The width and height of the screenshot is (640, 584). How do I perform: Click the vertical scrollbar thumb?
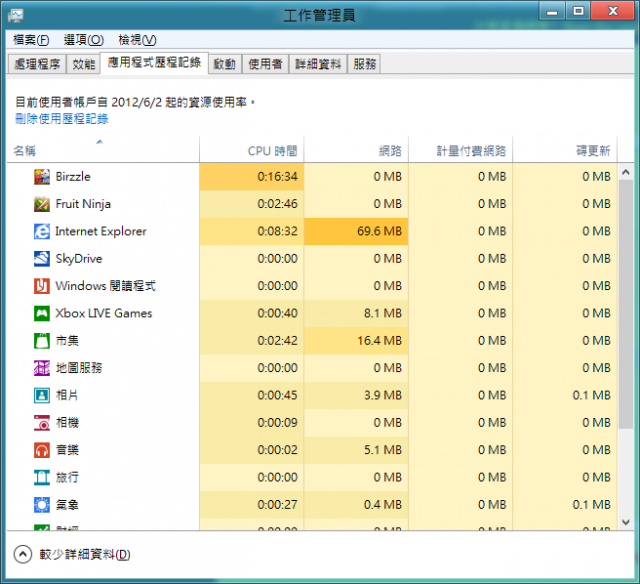pos(626,304)
